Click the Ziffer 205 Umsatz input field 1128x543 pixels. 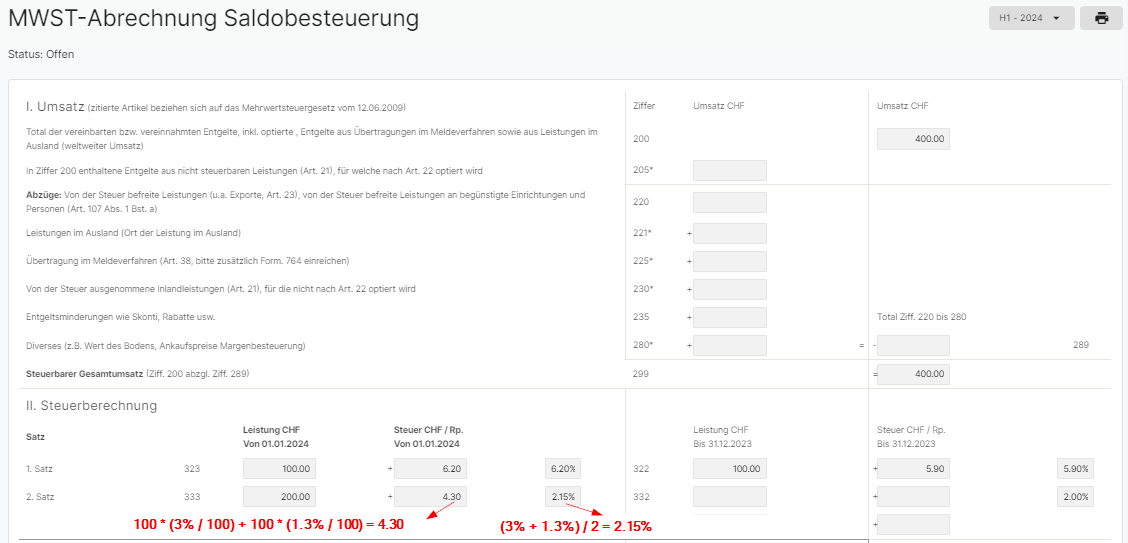click(x=729, y=170)
